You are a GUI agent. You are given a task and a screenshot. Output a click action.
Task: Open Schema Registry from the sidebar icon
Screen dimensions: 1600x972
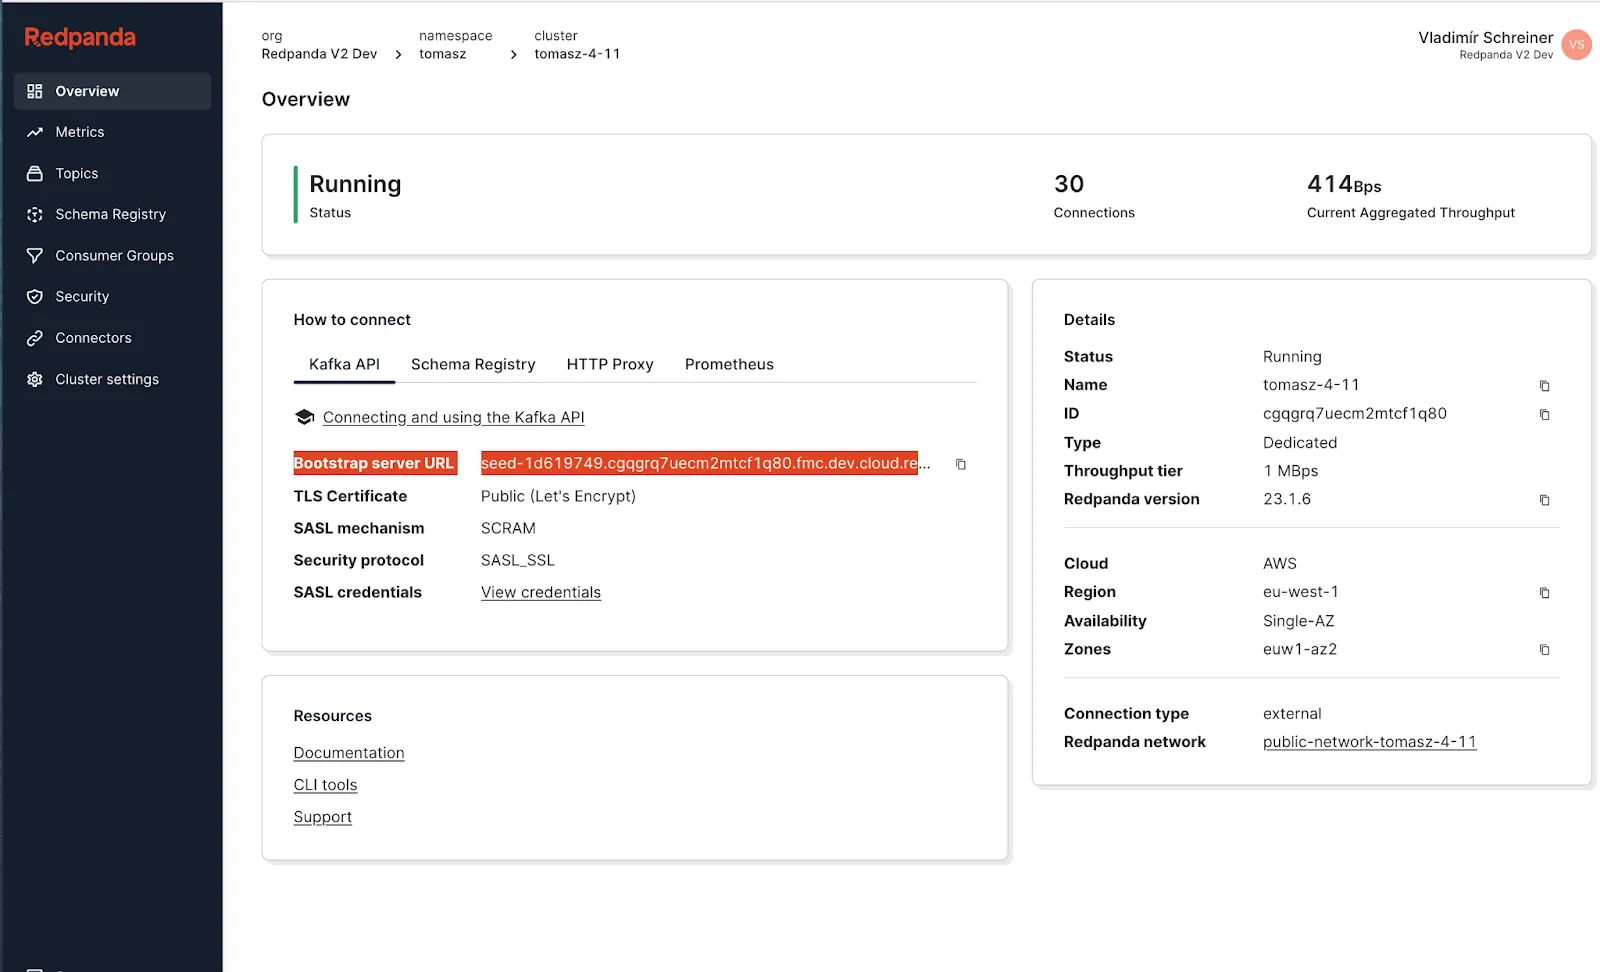[35, 214]
